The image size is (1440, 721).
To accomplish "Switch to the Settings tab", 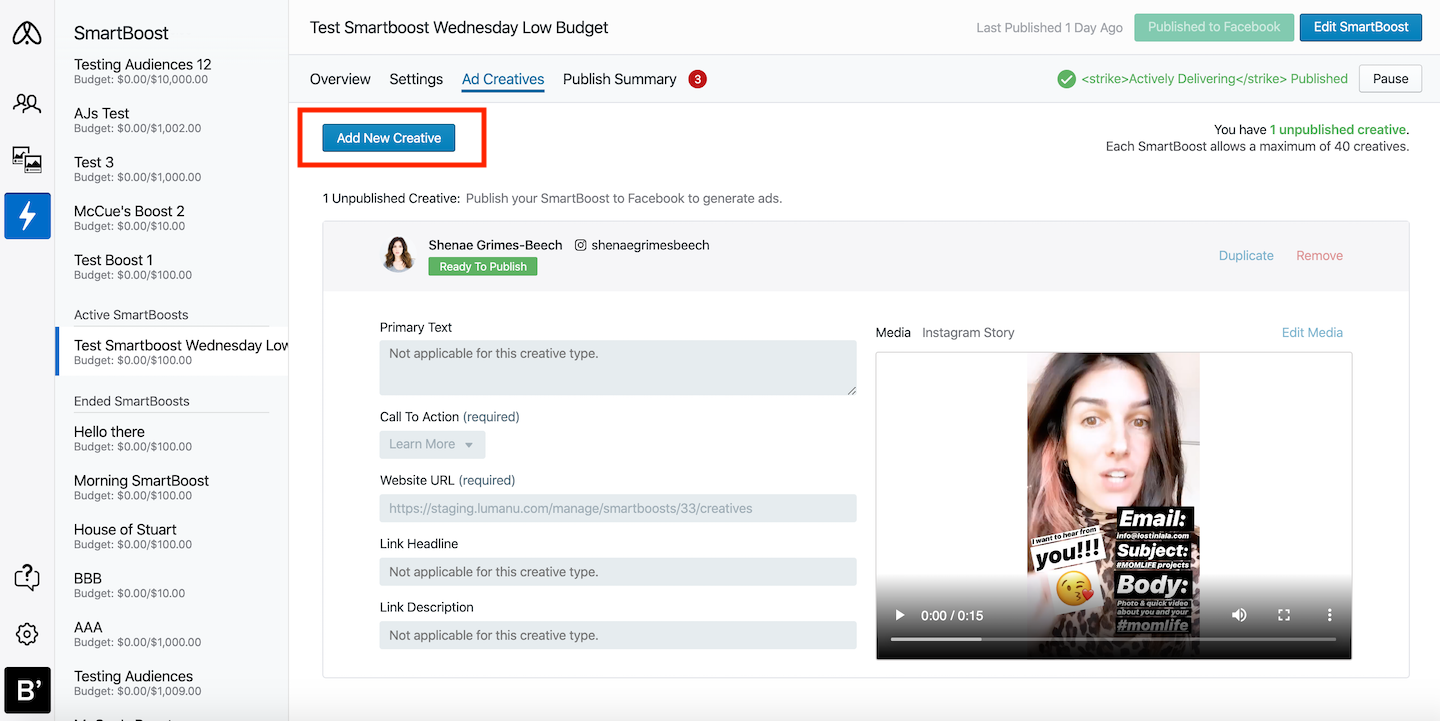I will pos(416,79).
